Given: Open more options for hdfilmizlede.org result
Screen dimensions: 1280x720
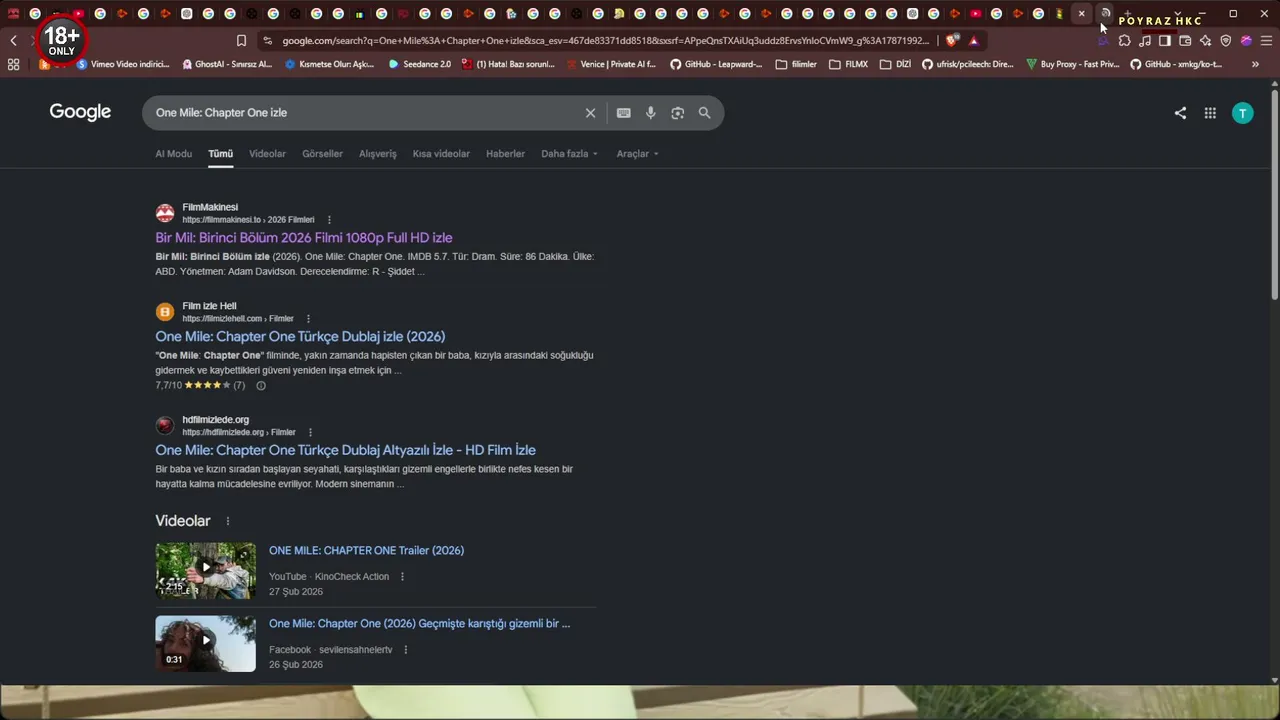Looking at the screenshot, I should tap(310, 433).
